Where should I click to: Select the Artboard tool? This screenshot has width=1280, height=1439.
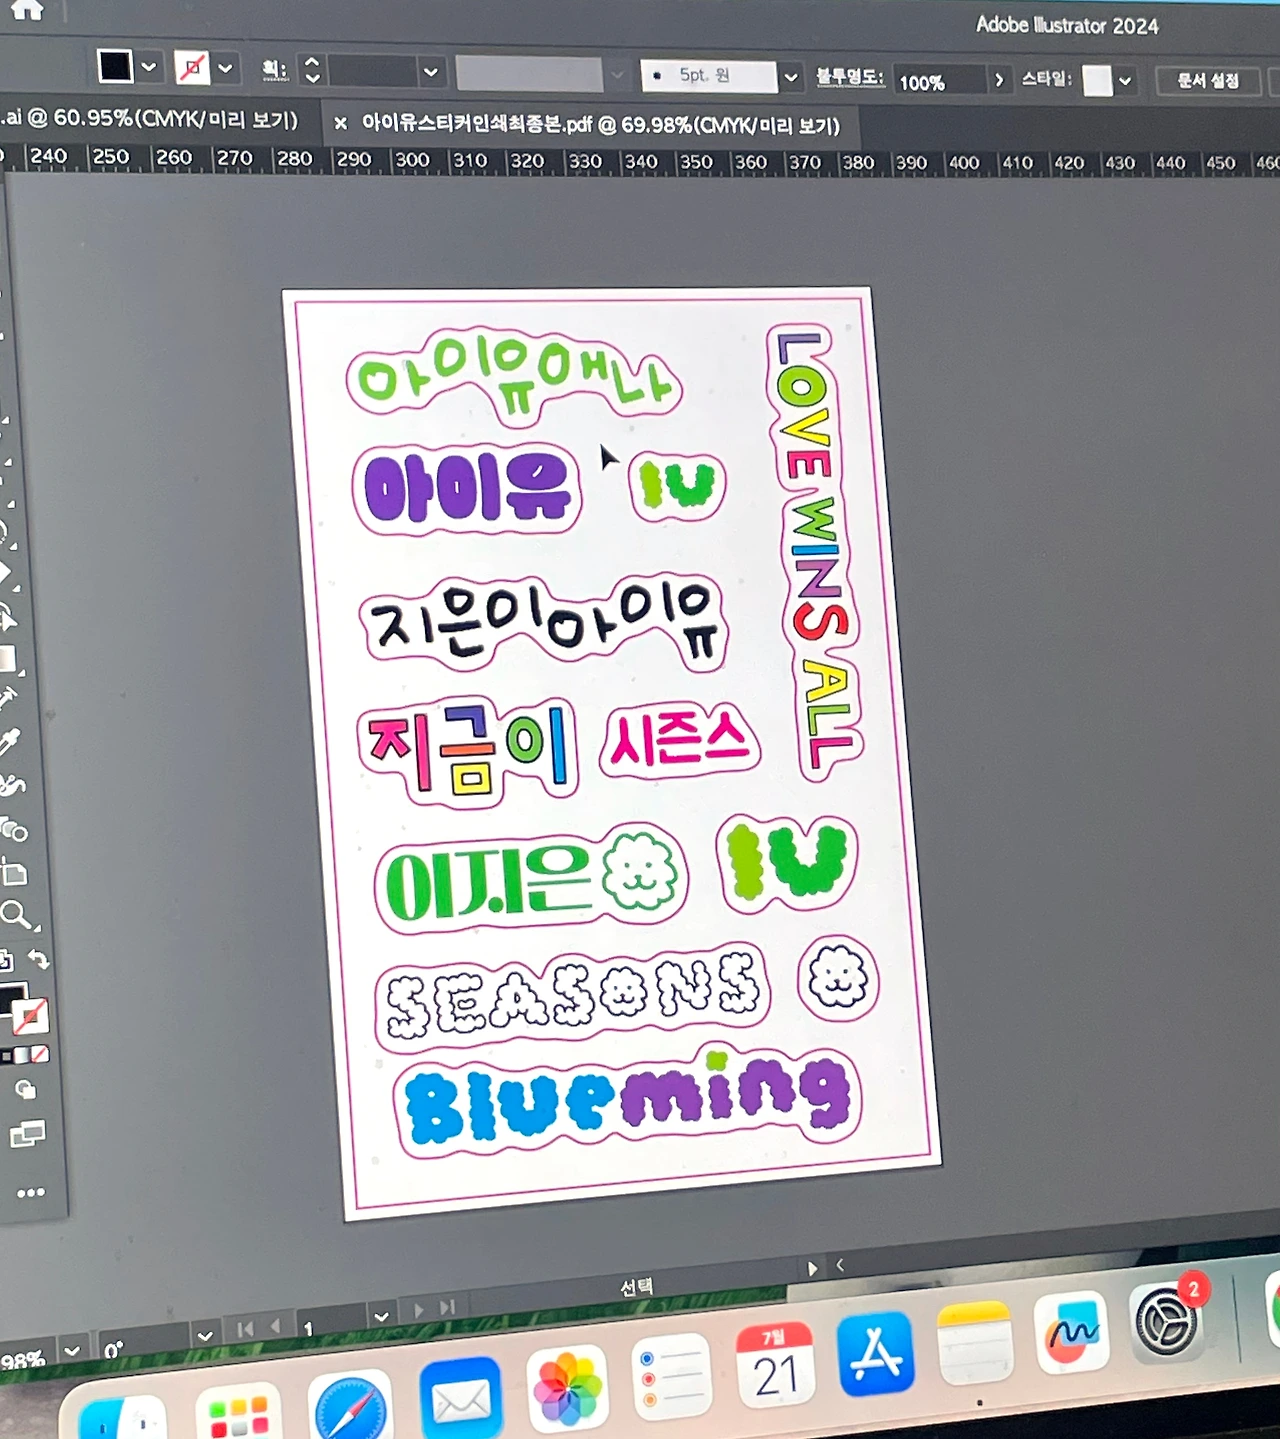[14, 873]
